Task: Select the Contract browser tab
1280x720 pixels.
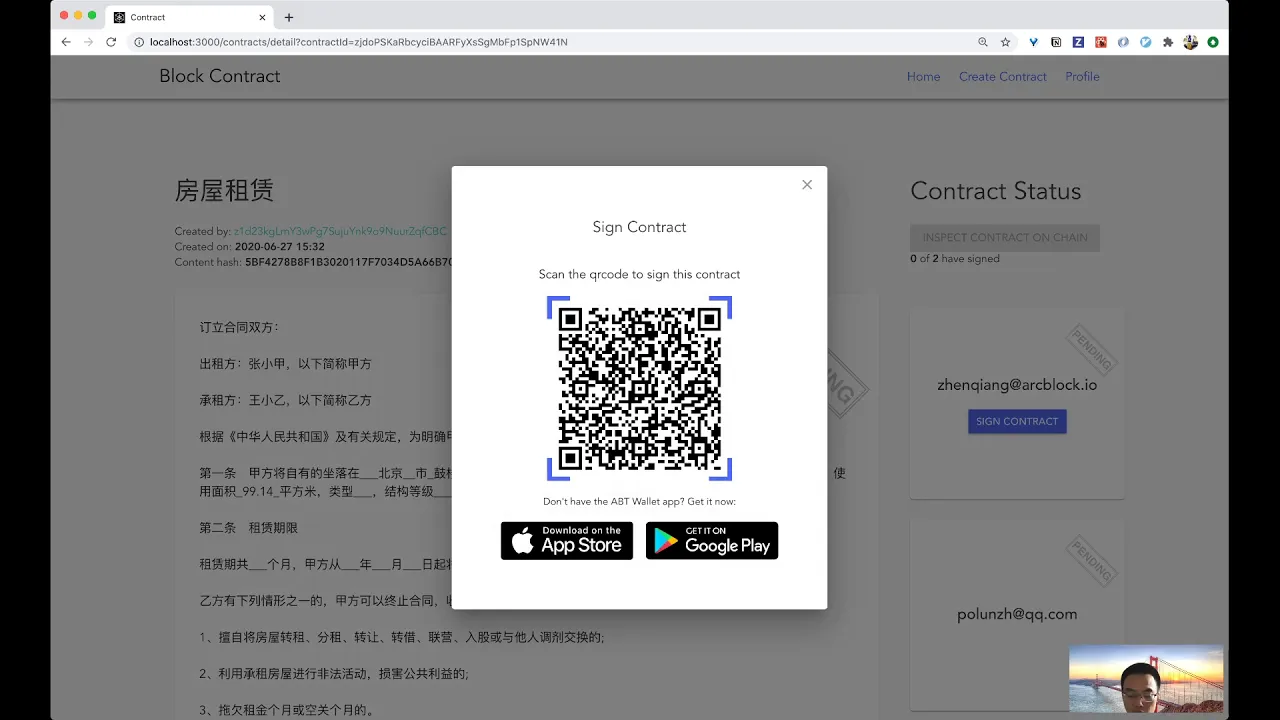Action: [x=189, y=17]
